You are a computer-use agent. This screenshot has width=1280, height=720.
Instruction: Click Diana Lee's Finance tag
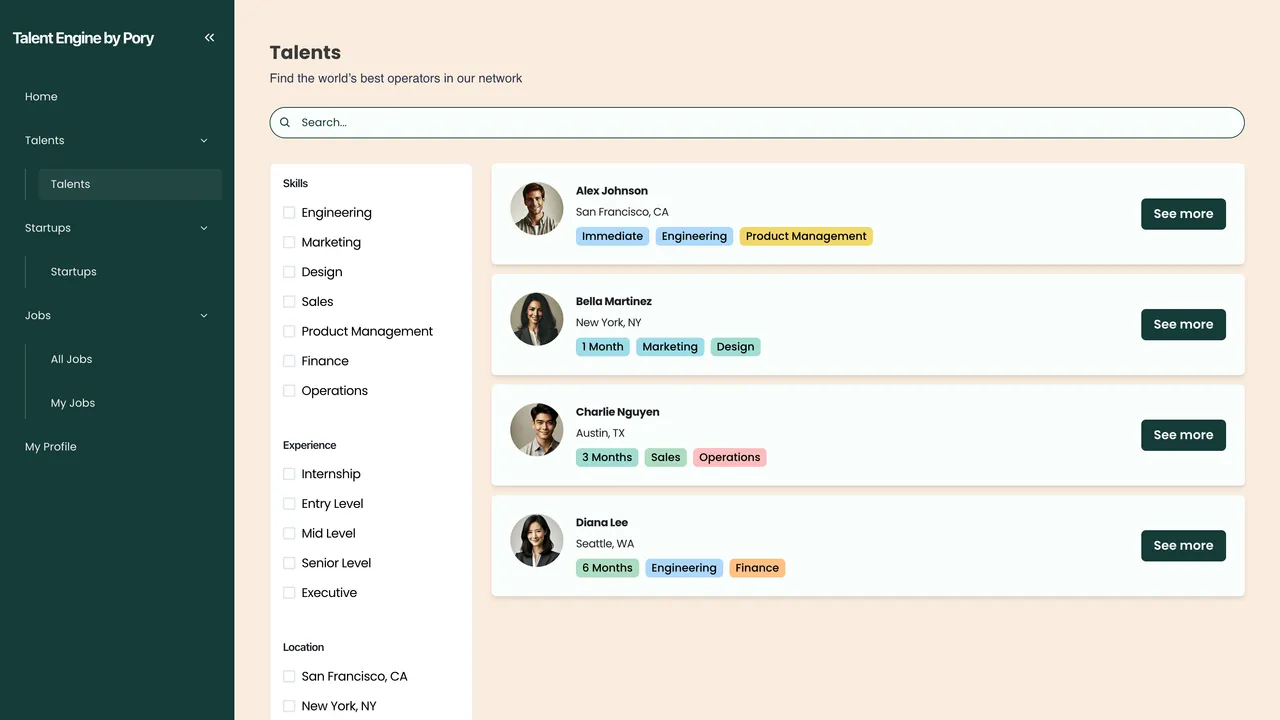(757, 568)
